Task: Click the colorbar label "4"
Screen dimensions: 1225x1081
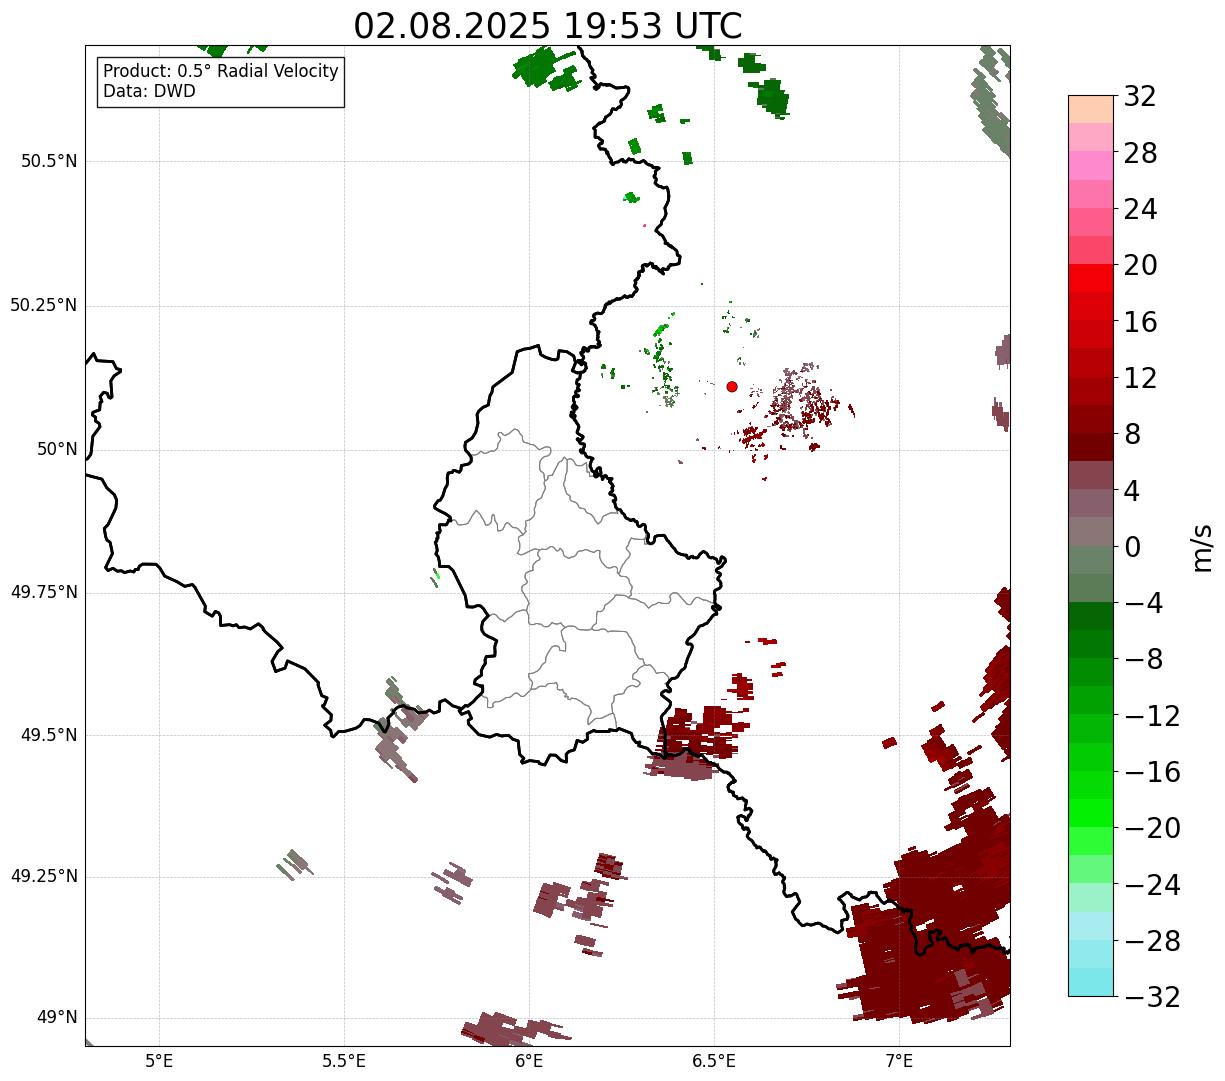Action: (x=1132, y=491)
